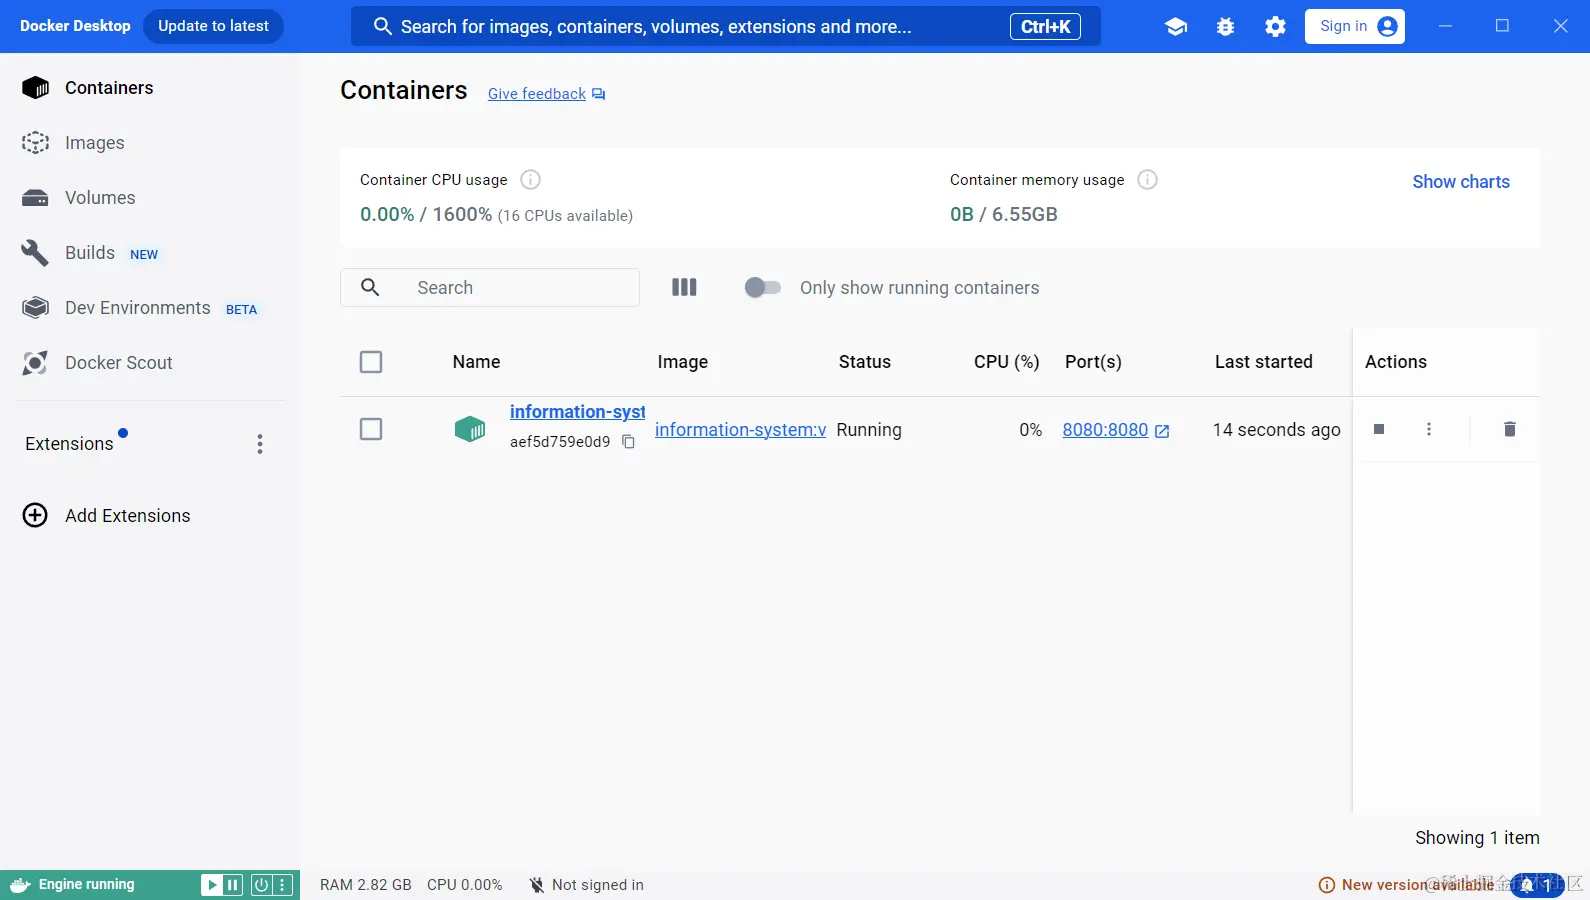Viewport: 1590px width, 900px height.
Task: Click the Update to latest button
Action: pos(214,26)
